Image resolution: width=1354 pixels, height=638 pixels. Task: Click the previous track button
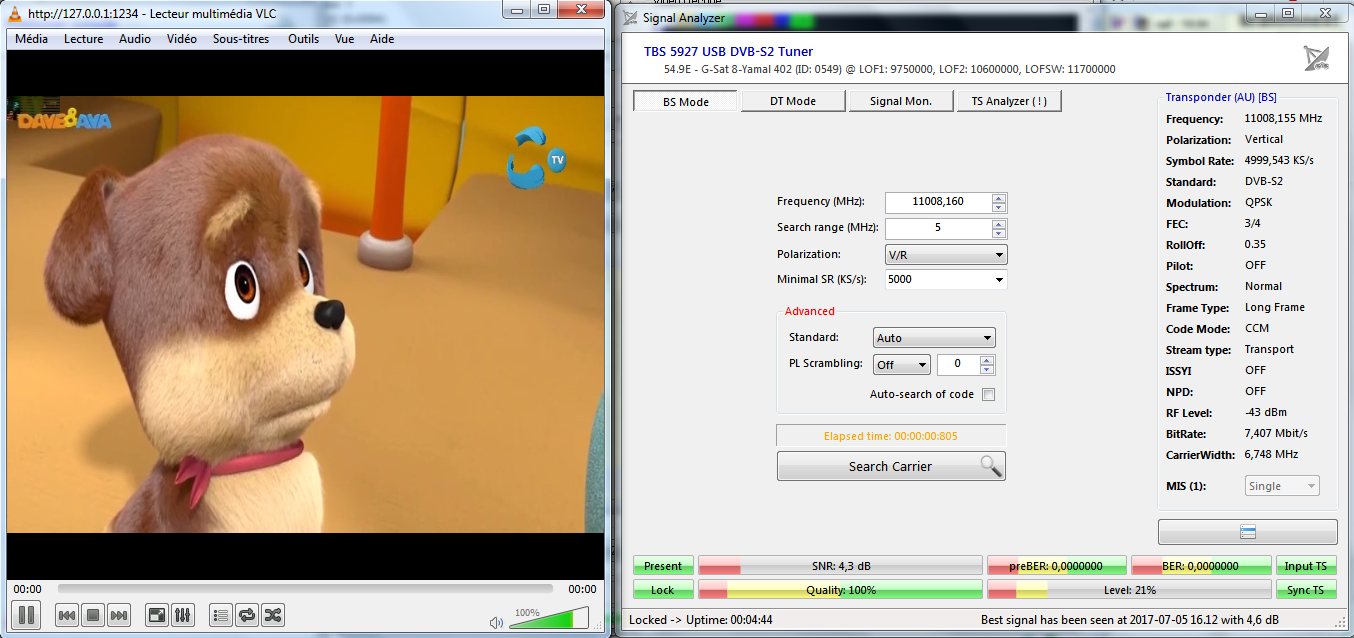67,615
